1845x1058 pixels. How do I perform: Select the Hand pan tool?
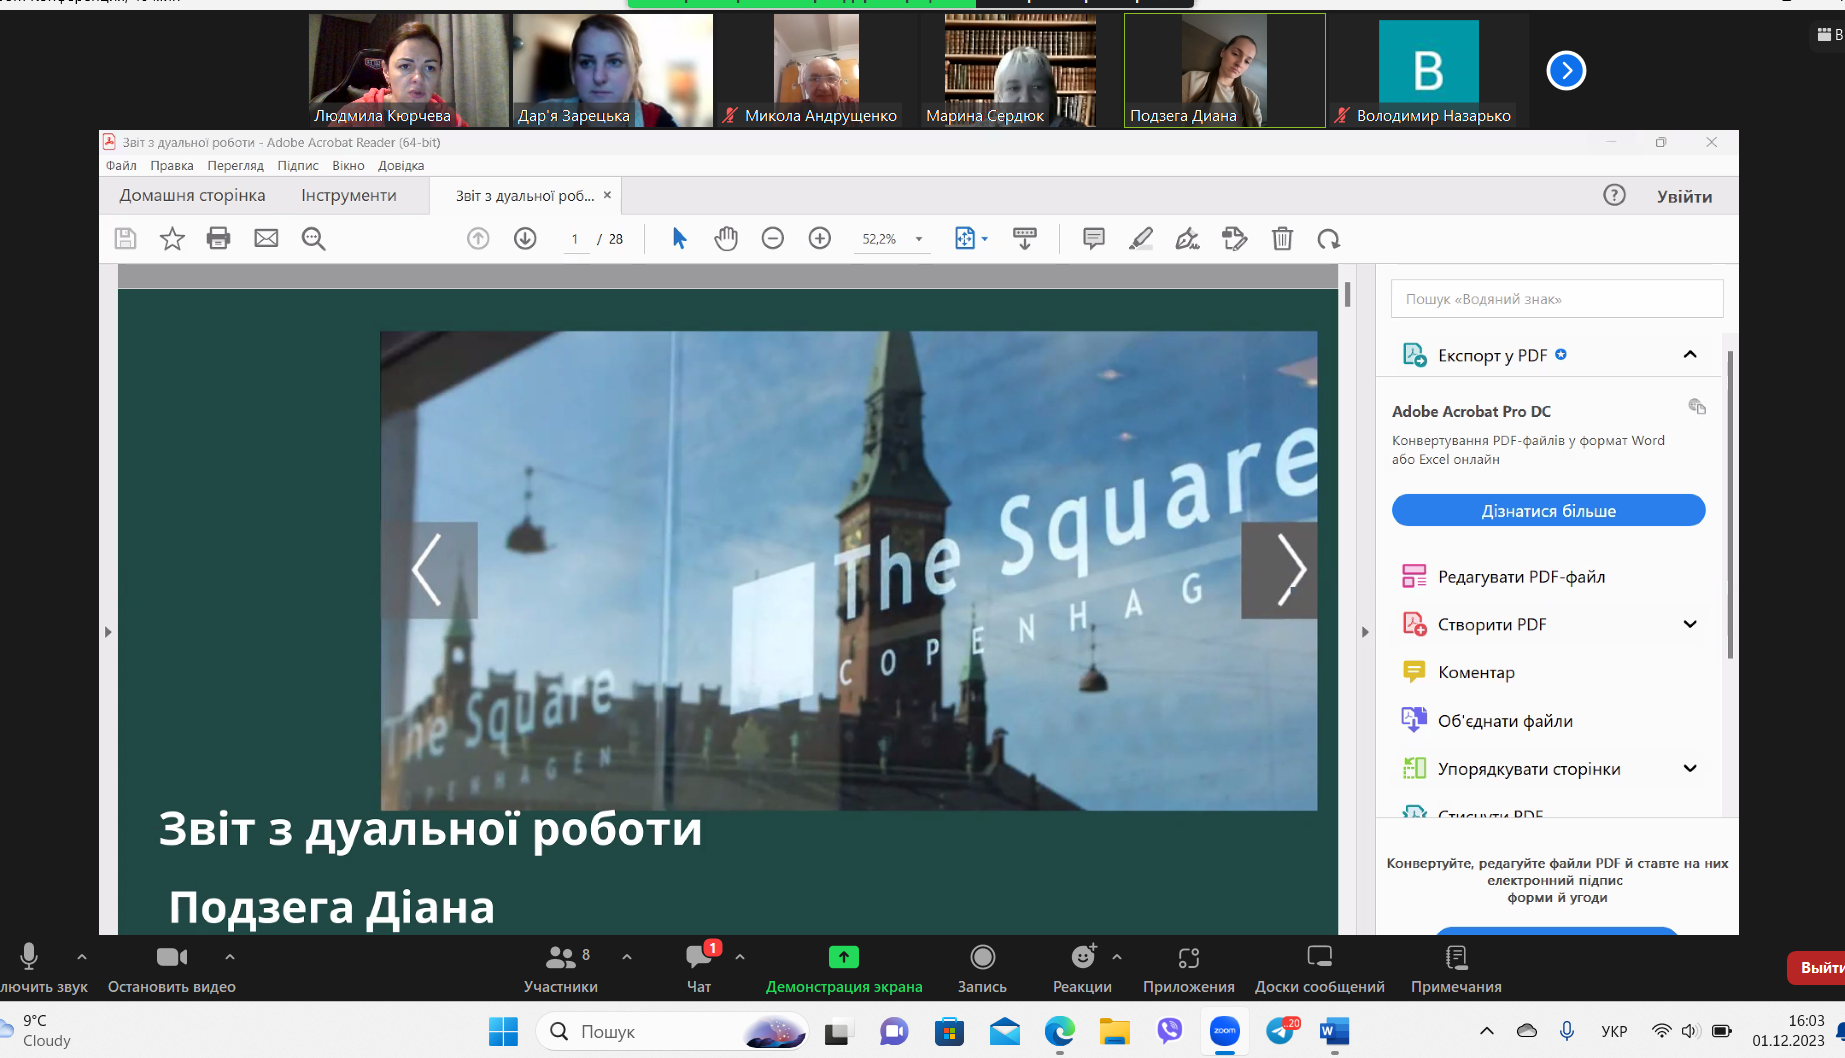726,238
